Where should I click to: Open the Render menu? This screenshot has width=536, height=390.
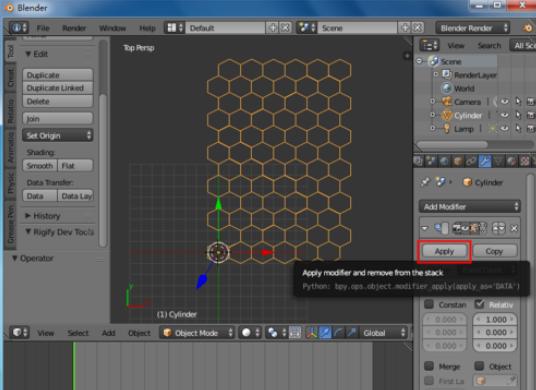[74, 28]
